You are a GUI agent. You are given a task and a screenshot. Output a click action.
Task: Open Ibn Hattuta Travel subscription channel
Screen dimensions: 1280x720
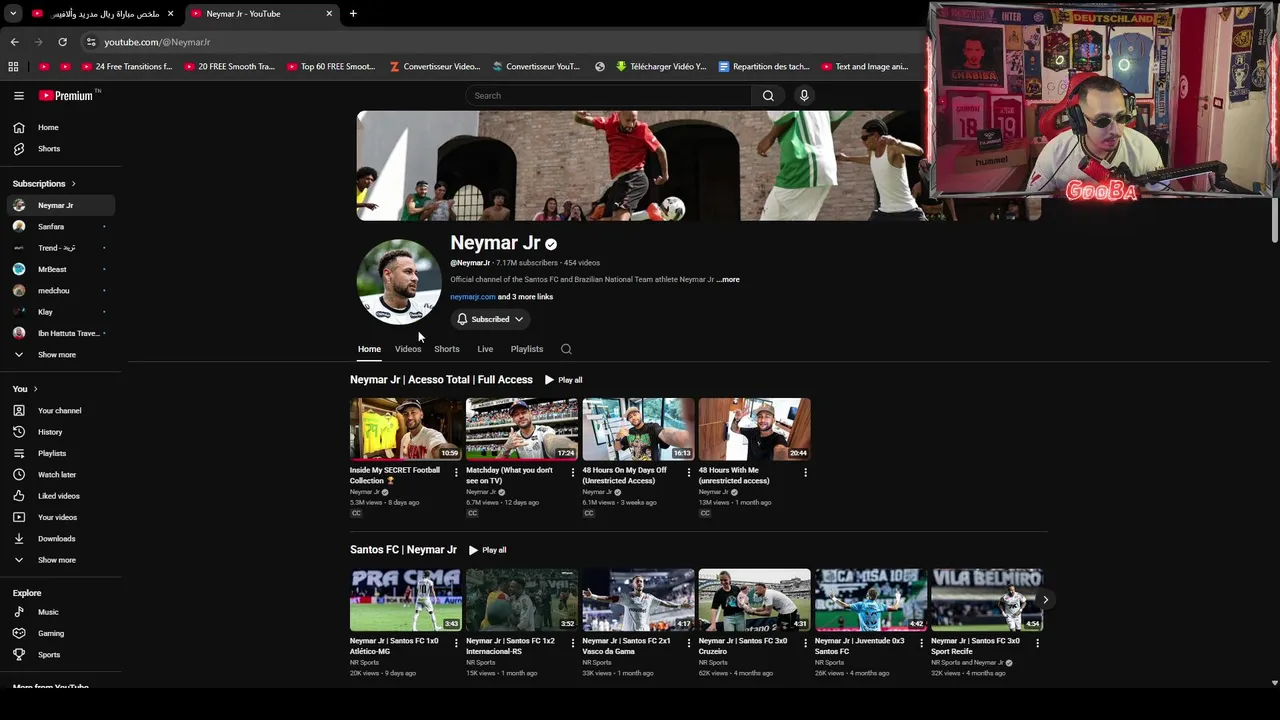pyautogui.click(x=60, y=333)
